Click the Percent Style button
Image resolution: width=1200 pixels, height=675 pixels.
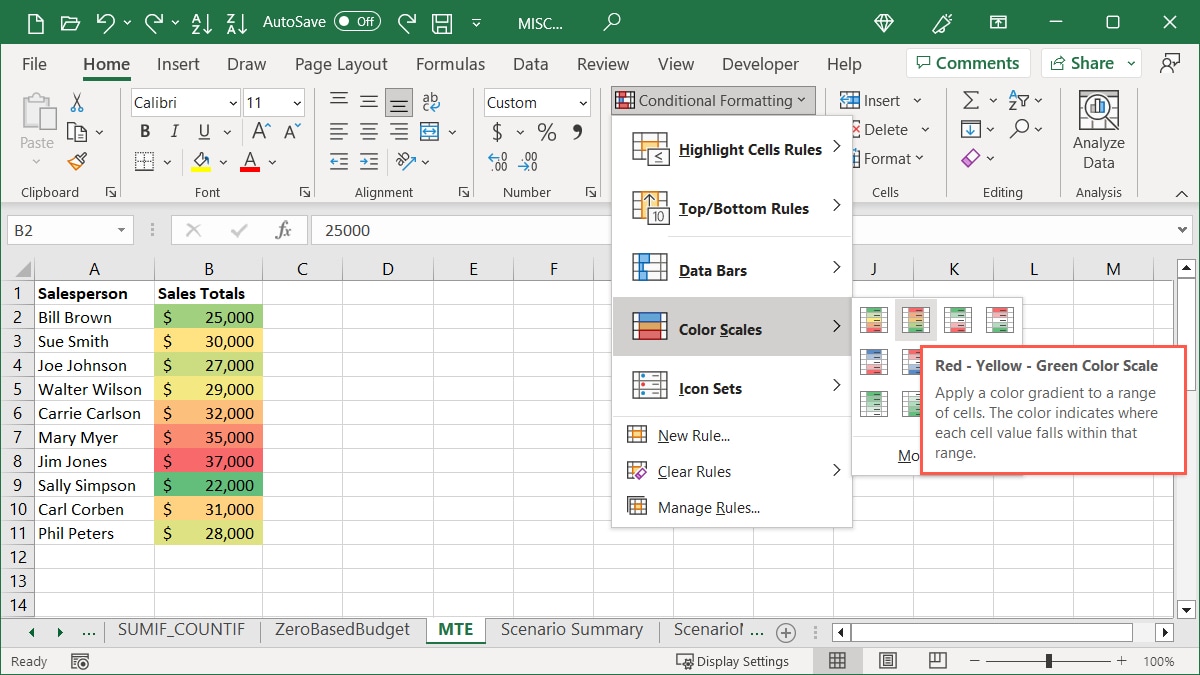[x=546, y=132]
